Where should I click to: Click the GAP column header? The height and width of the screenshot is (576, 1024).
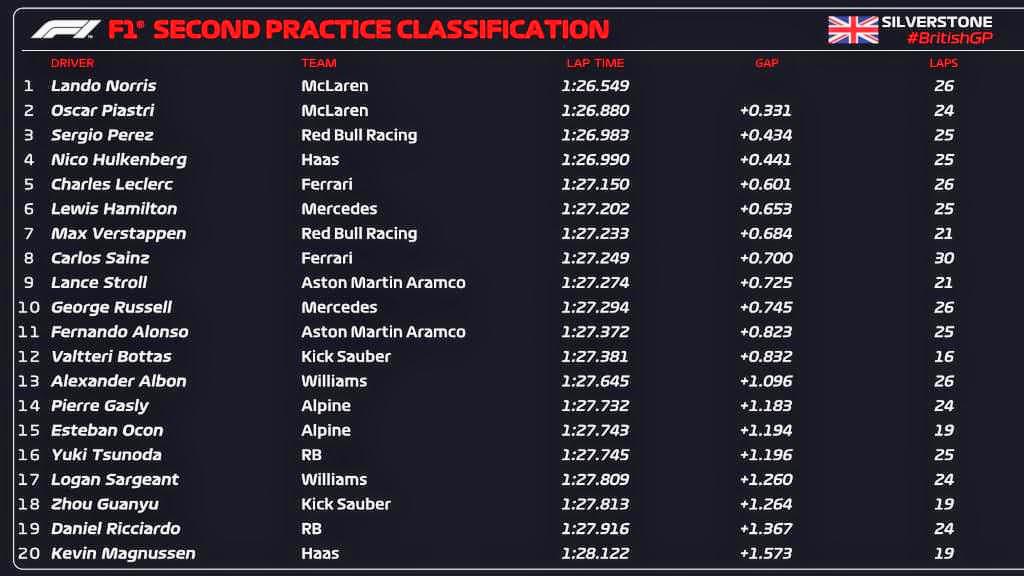(767, 63)
